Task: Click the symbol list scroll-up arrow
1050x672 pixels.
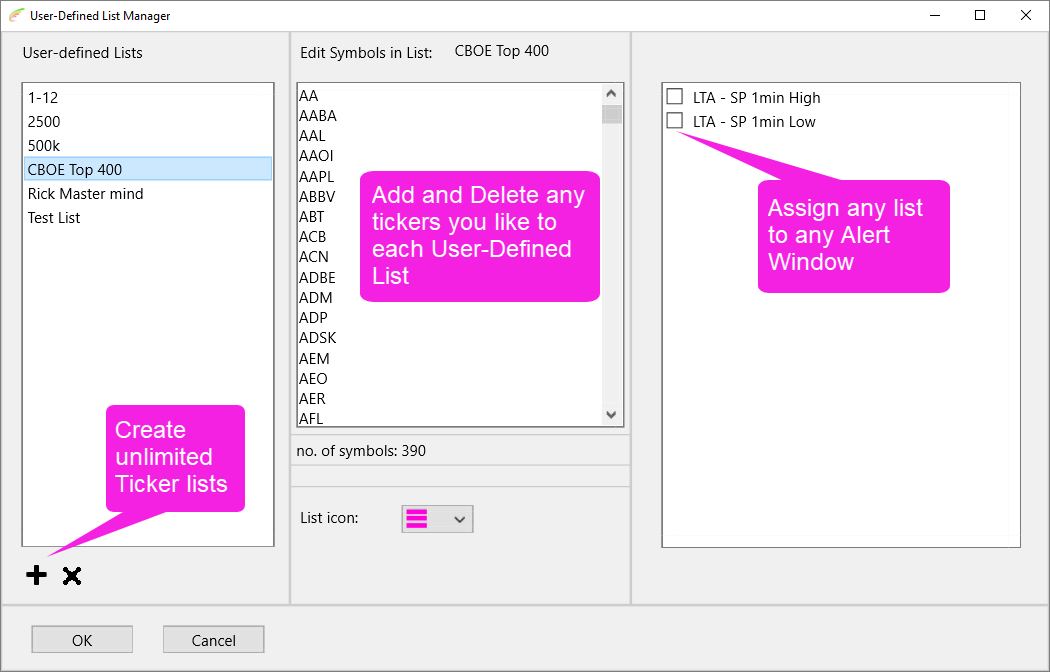Action: (611, 94)
